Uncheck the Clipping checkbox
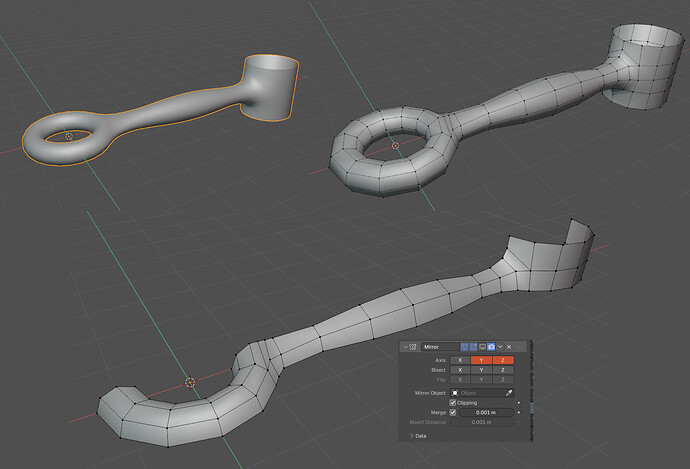This screenshot has width=690, height=469. 453,403
